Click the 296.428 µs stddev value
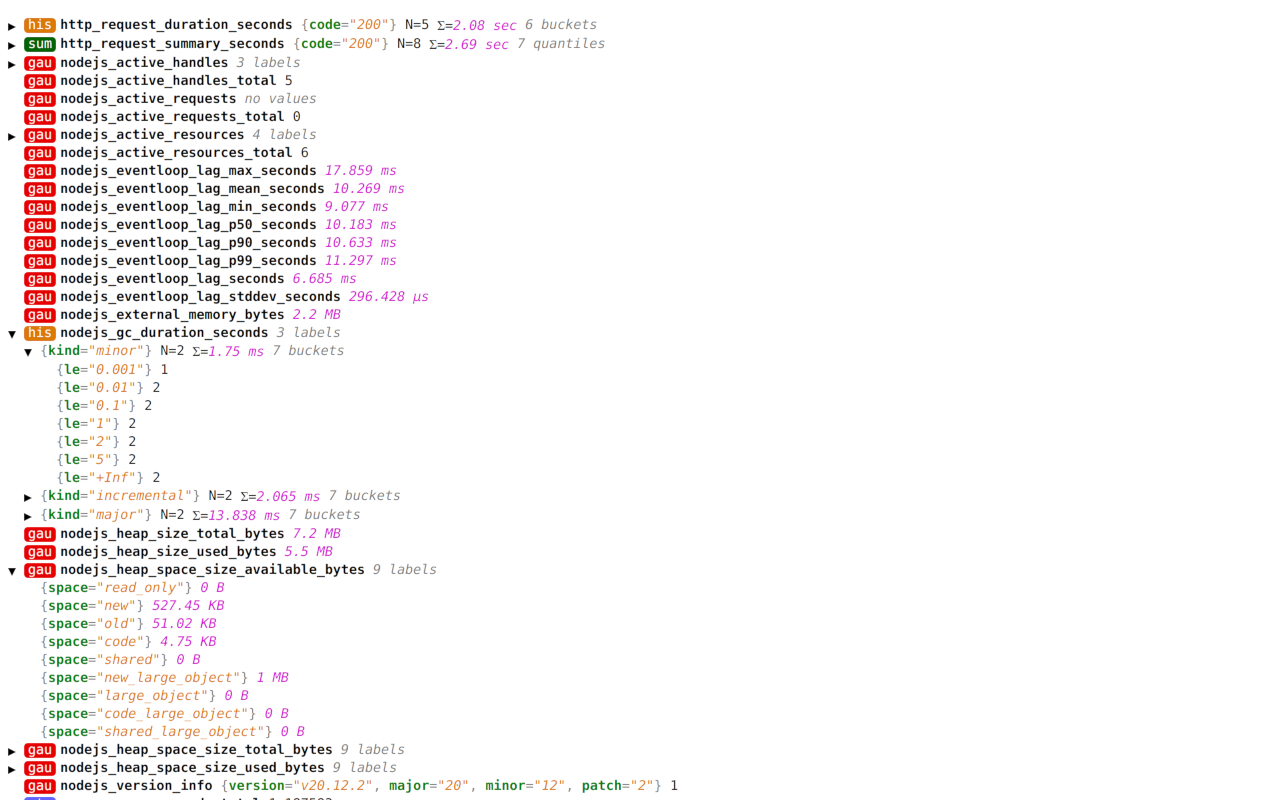Image resolution: width=1280 pixels, height=800 pixels. [x=388, y=297]
